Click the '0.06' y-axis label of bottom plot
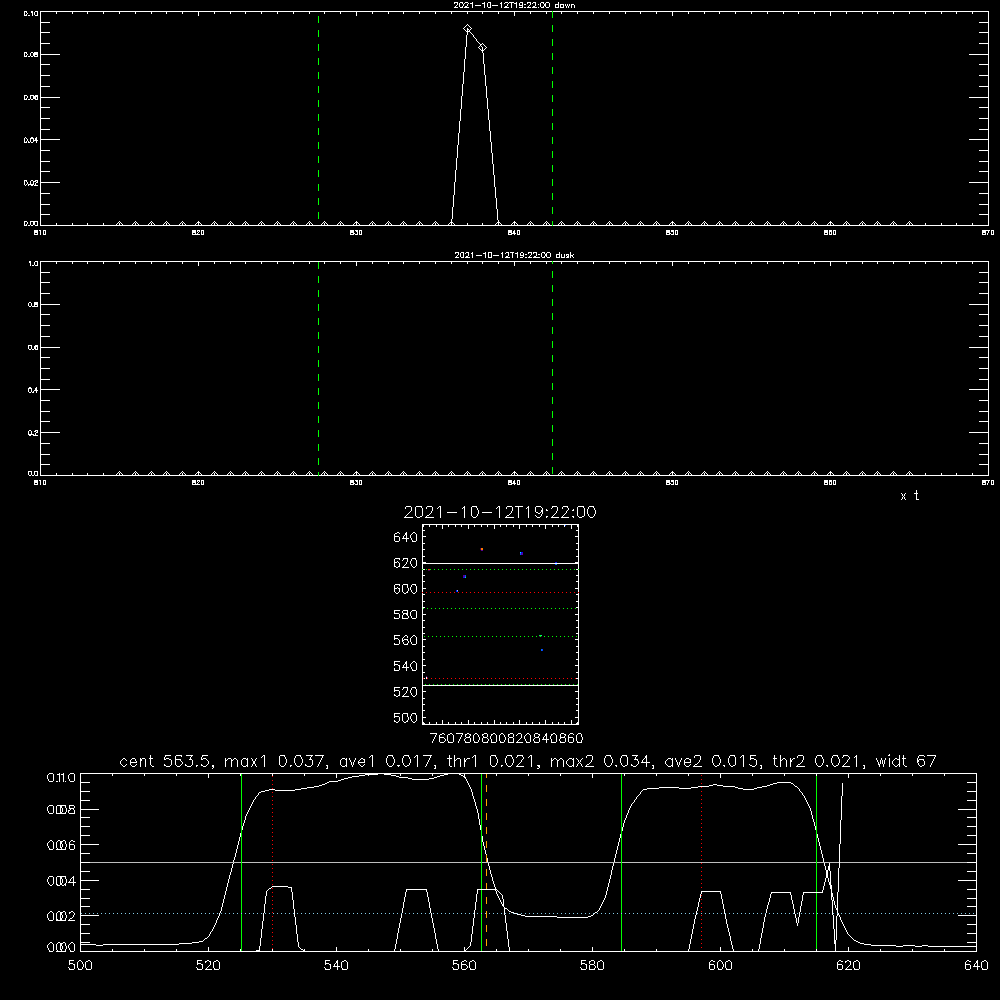1000x1000 pixels. (x=61, y=845)
